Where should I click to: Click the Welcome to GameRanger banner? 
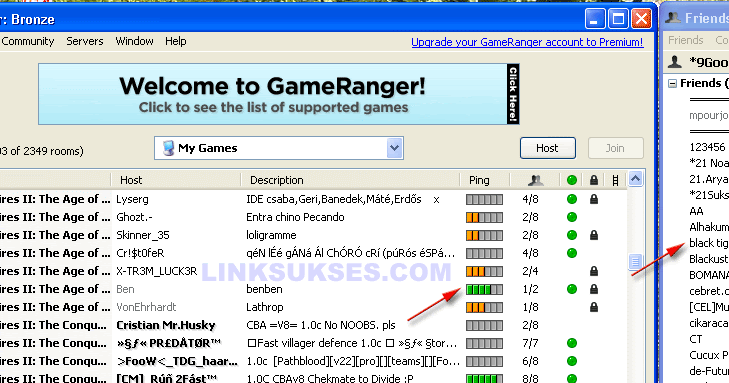pos(278,94)
